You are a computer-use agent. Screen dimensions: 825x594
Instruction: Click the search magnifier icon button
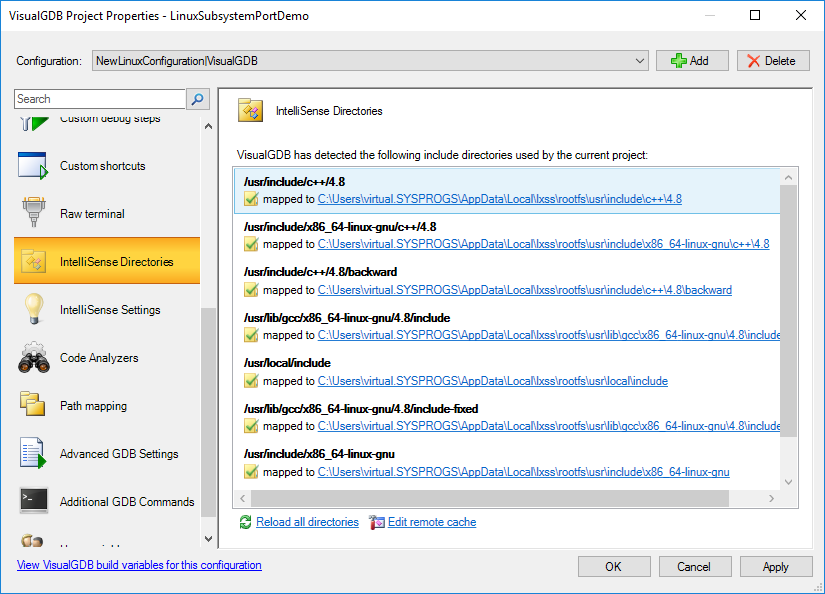tap(198, 99)
